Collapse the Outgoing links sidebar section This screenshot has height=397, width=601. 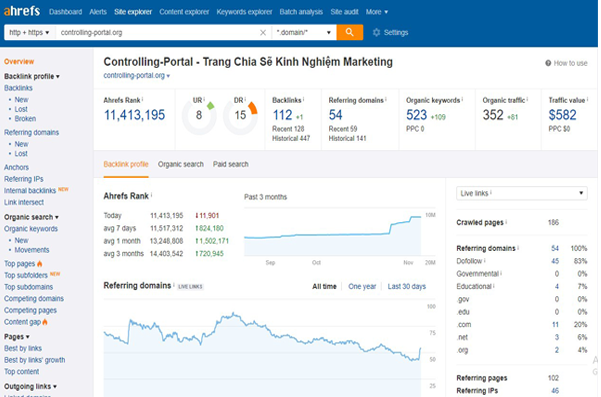click(x=30, y=386)
